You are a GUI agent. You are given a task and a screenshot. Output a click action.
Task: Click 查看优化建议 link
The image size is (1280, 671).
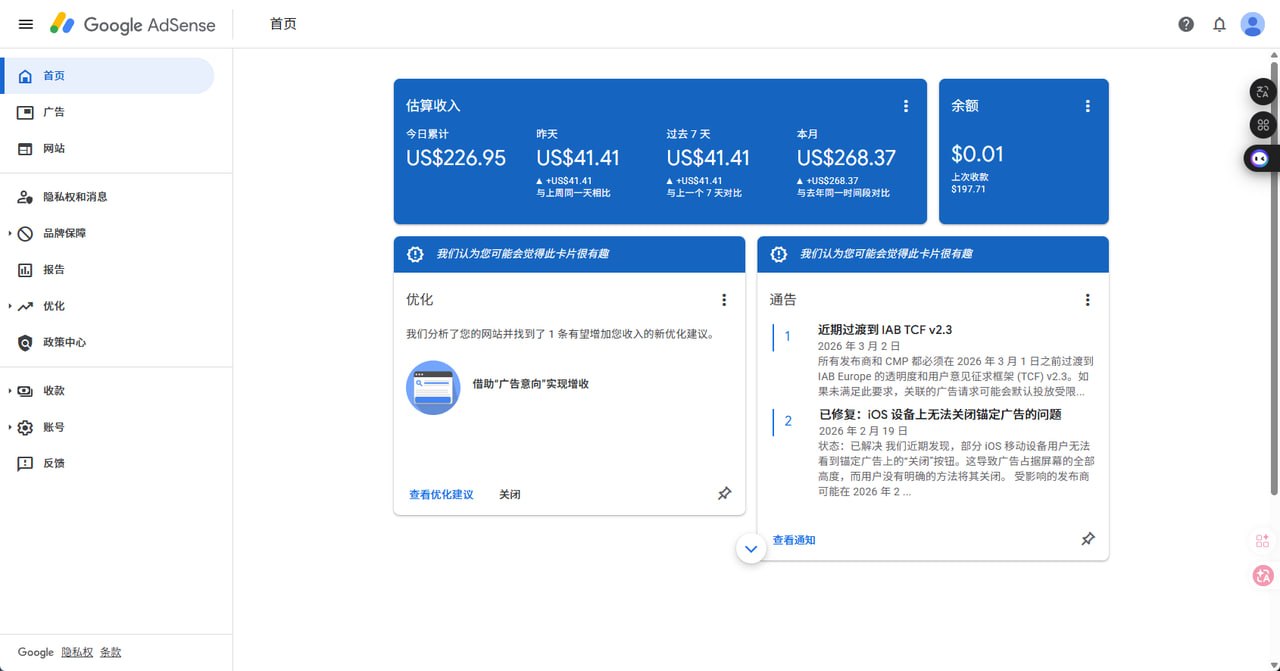coord(441,495)
